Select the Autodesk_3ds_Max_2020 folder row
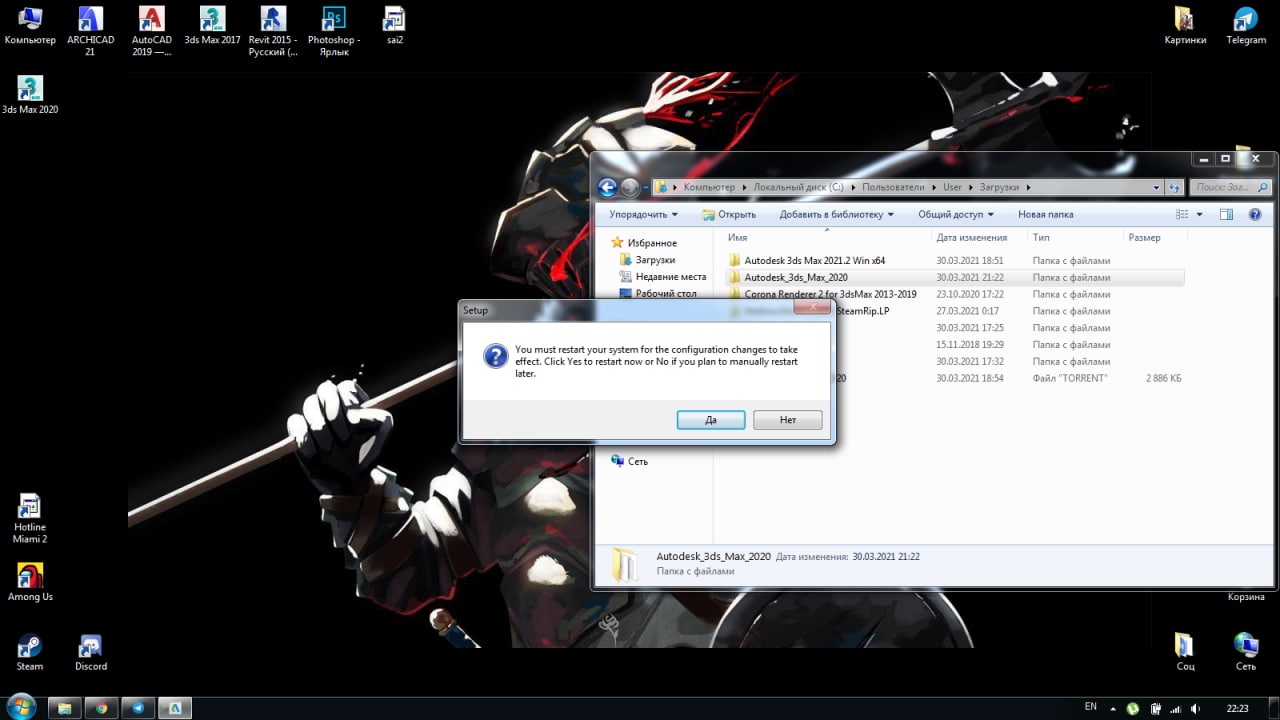Image resolution: width=1280 pixels, height=720 pixels. point(954,277)
